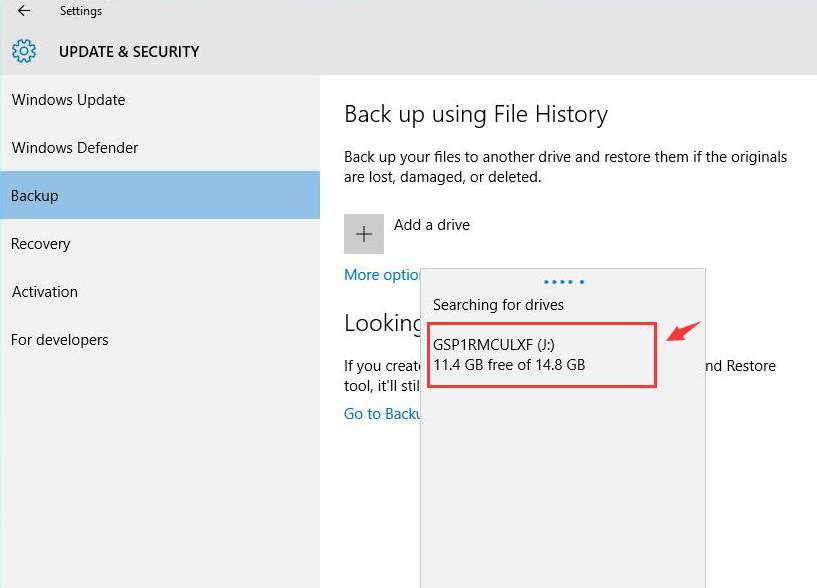817x588 pixels.
Task: Open the Windows Update section
Action: click(x=68, y=100)
